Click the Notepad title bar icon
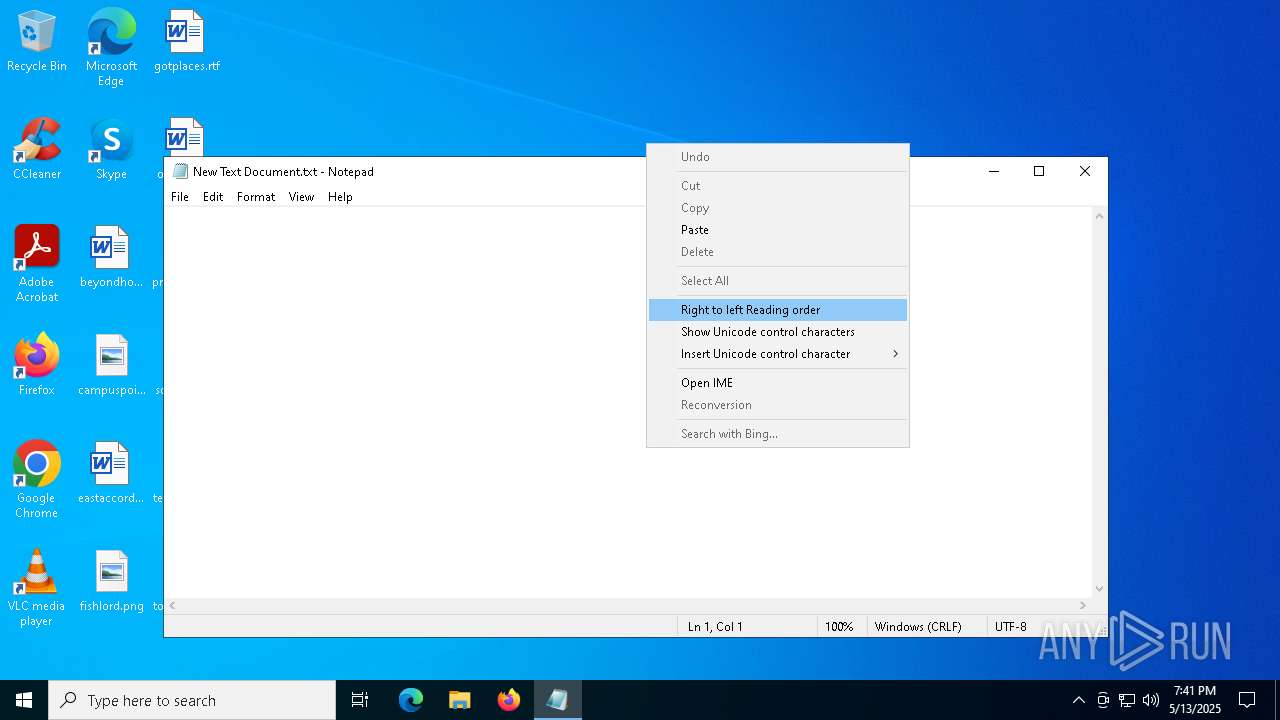1280x720 pixels. tap(181, 171)
